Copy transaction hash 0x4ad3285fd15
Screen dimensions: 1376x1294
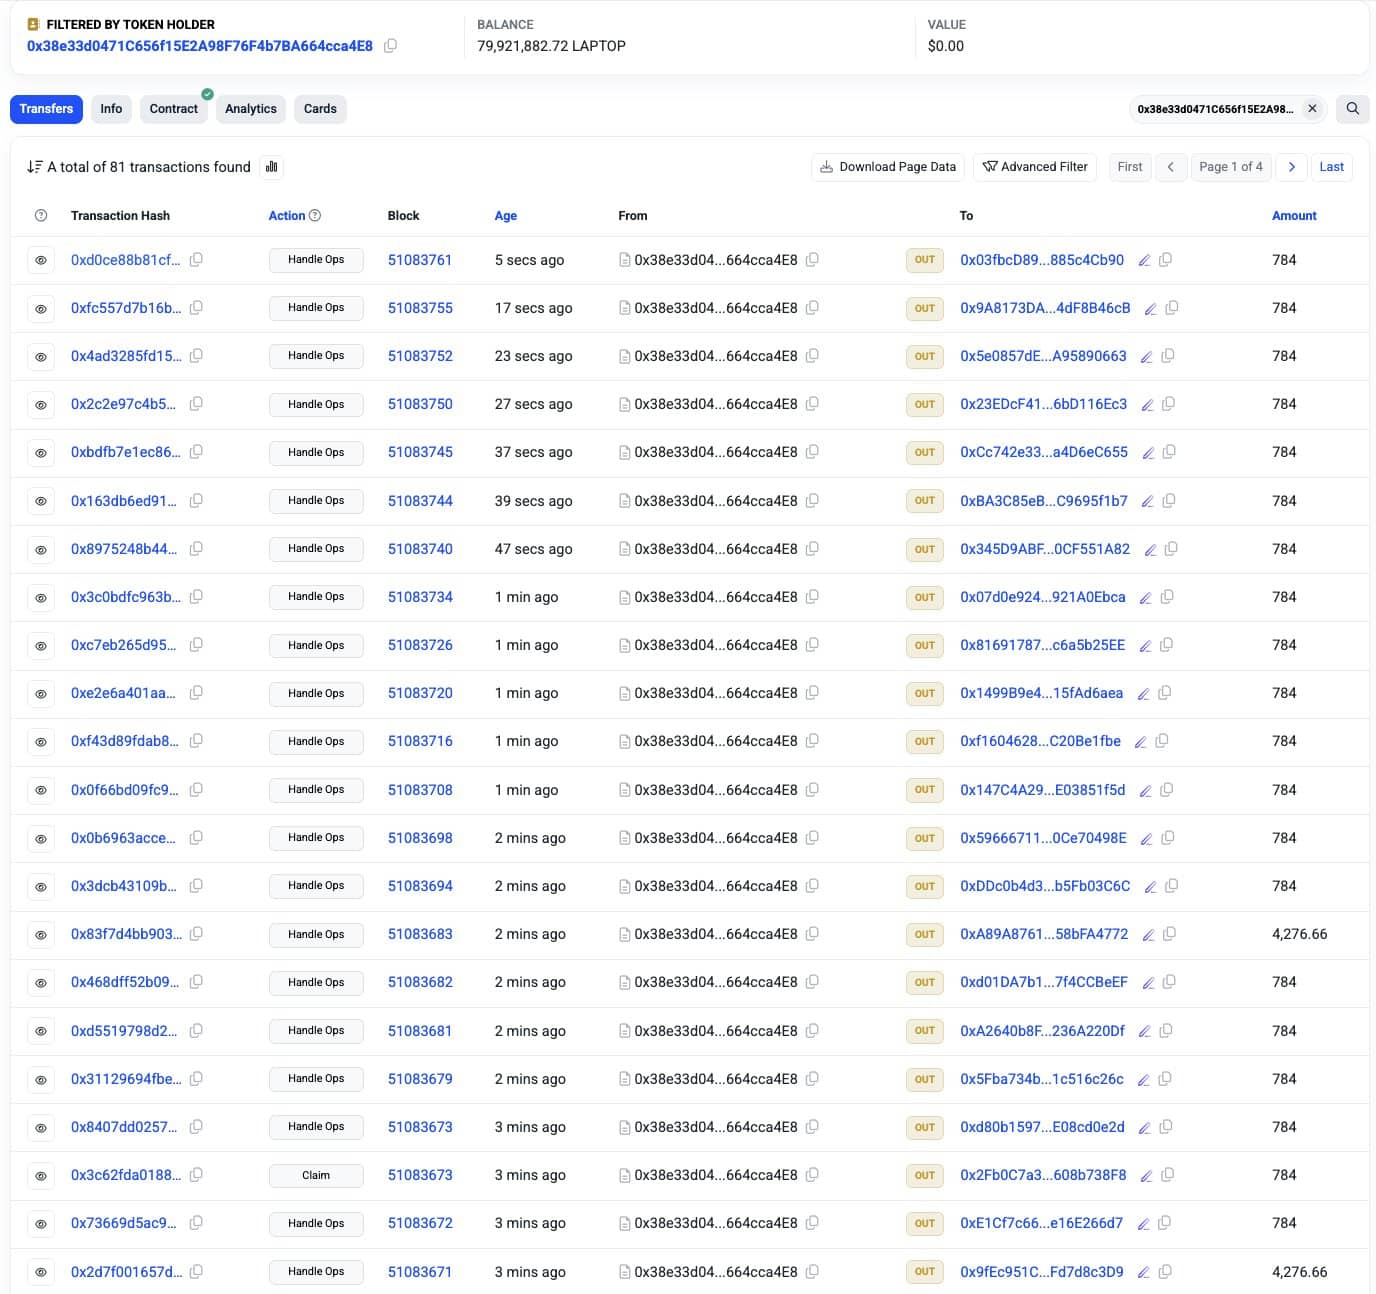coord(196,356)
